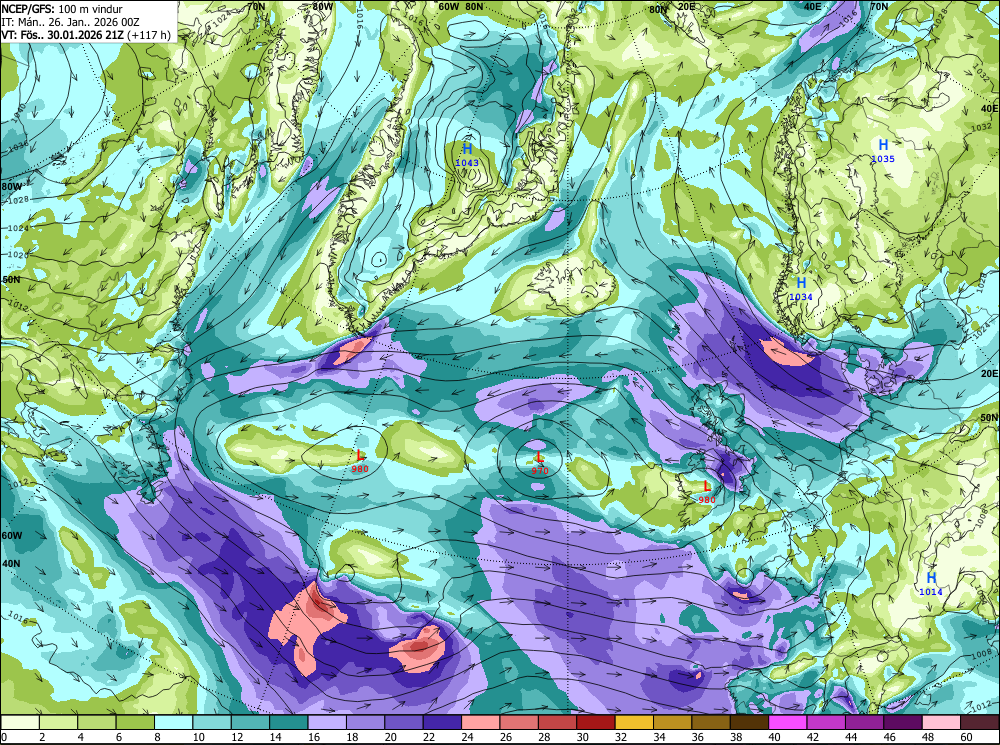Select the 28–30 red legend swatch
The width and height of the screenshot is (1000, 745).
coord(557,722)
